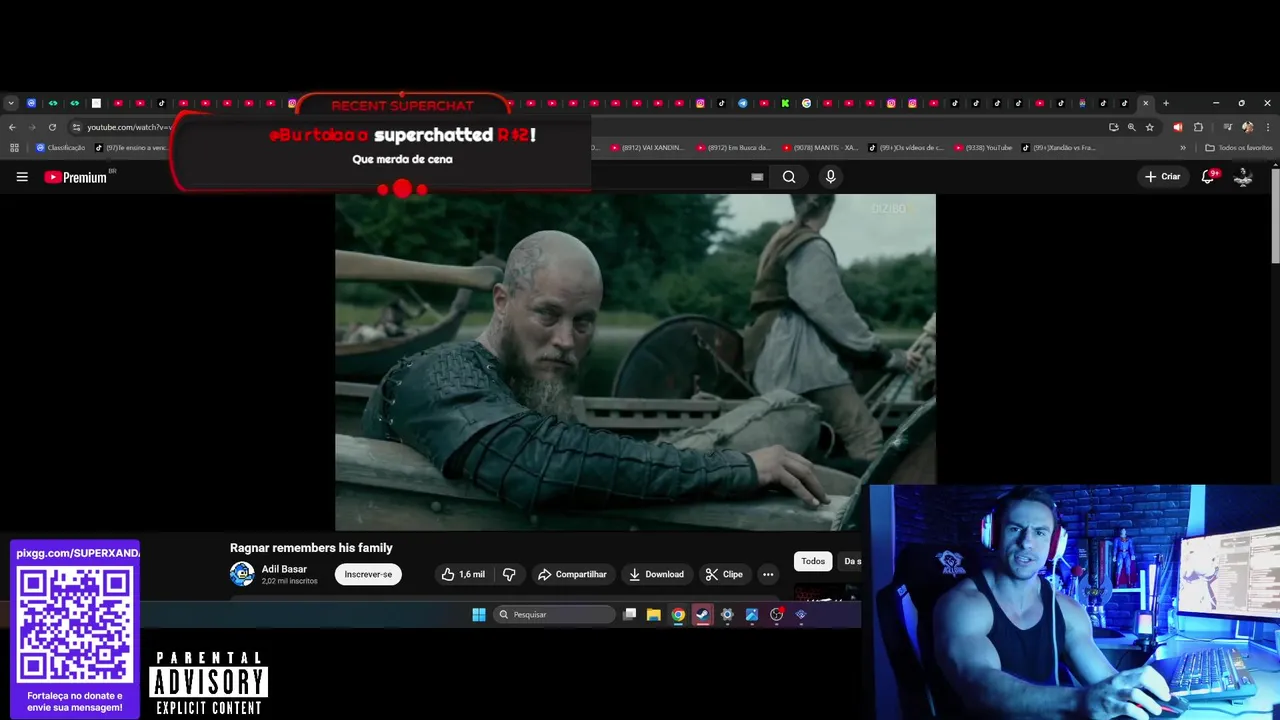1280x720 pixels.
Task: Open Task View in the taskbar
Action: 629,615
